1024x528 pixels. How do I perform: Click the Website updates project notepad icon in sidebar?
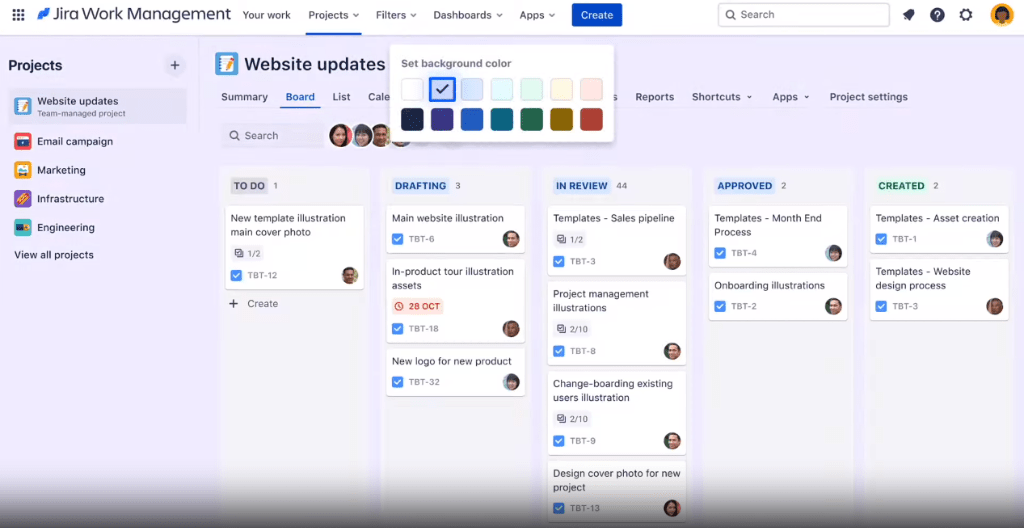(23, 106)
